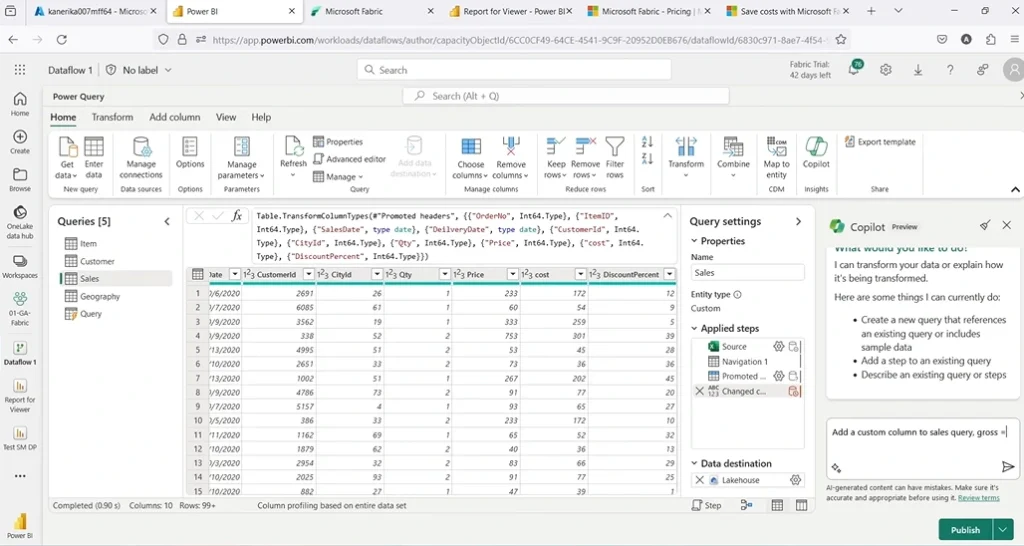Select Geography query
The width and height of the screenshot is (1024, 546).
point(100,297)
